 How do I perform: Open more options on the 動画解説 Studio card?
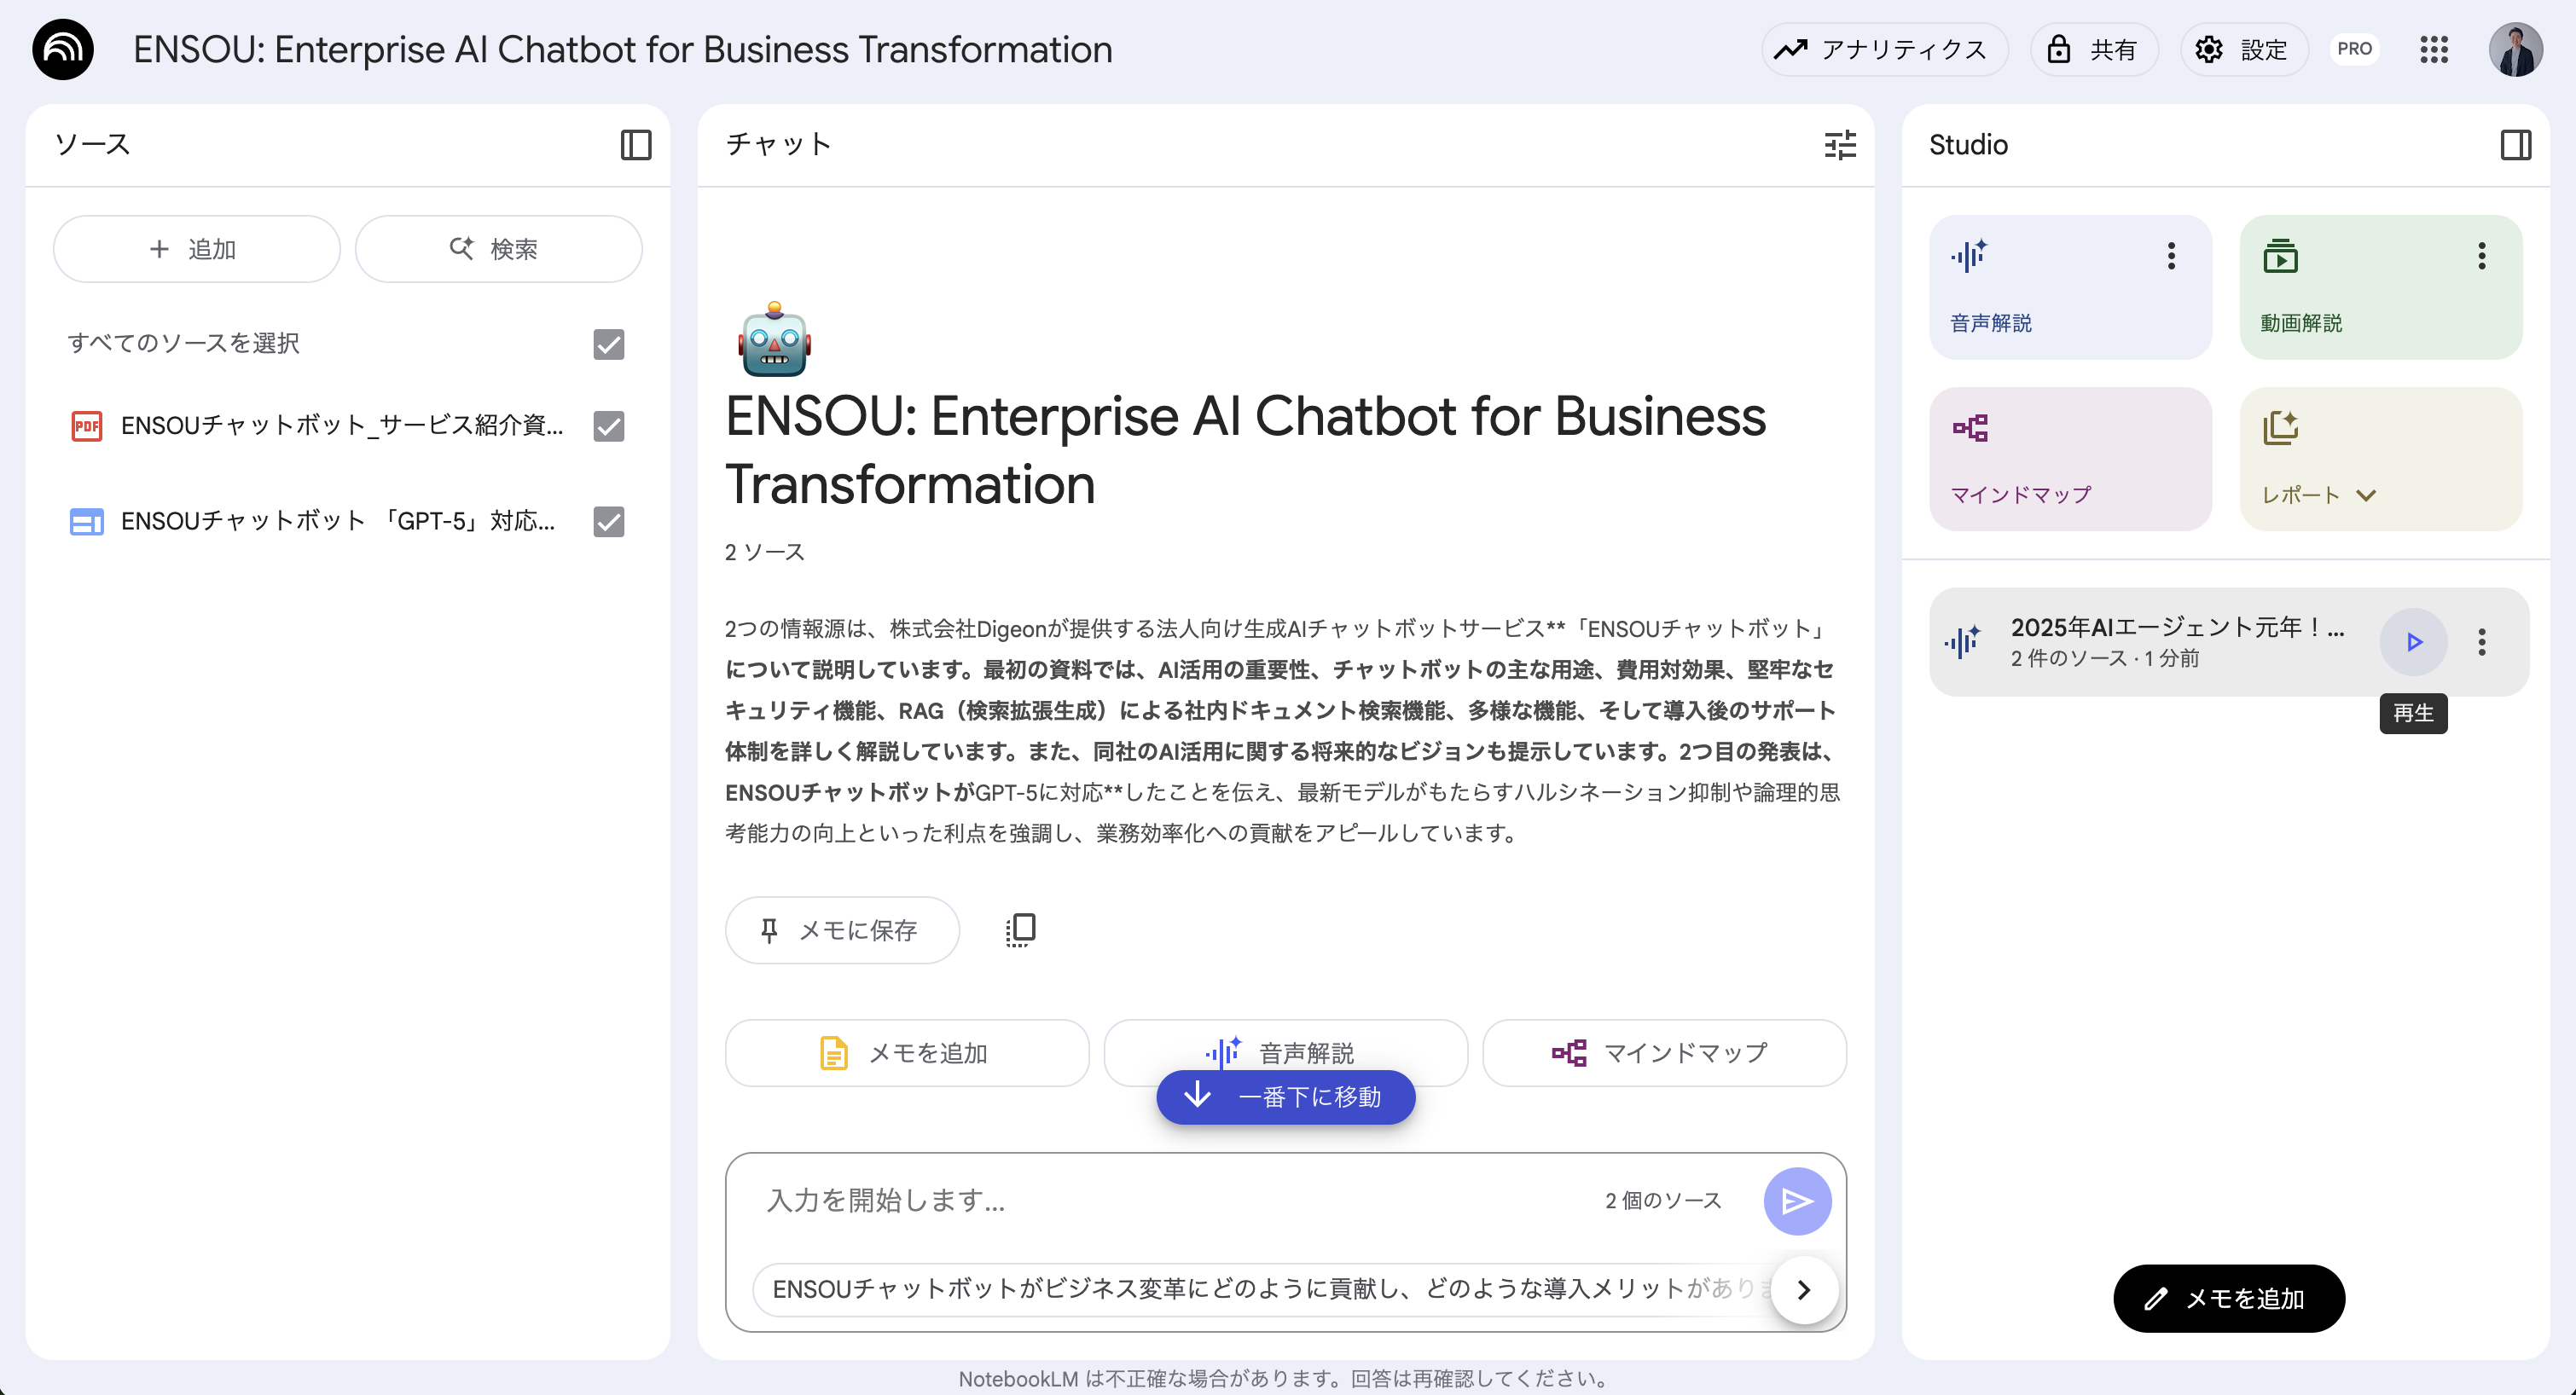(2482, 256)
